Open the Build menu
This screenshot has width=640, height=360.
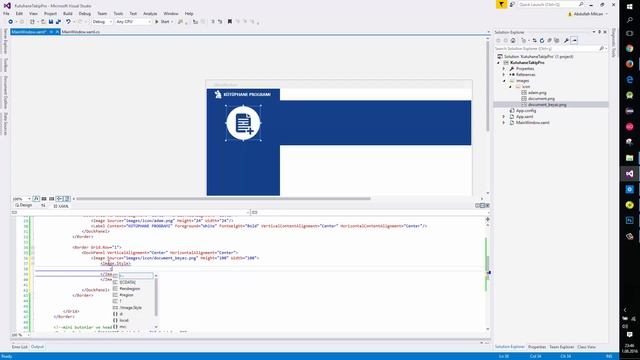tap(68, 13)
